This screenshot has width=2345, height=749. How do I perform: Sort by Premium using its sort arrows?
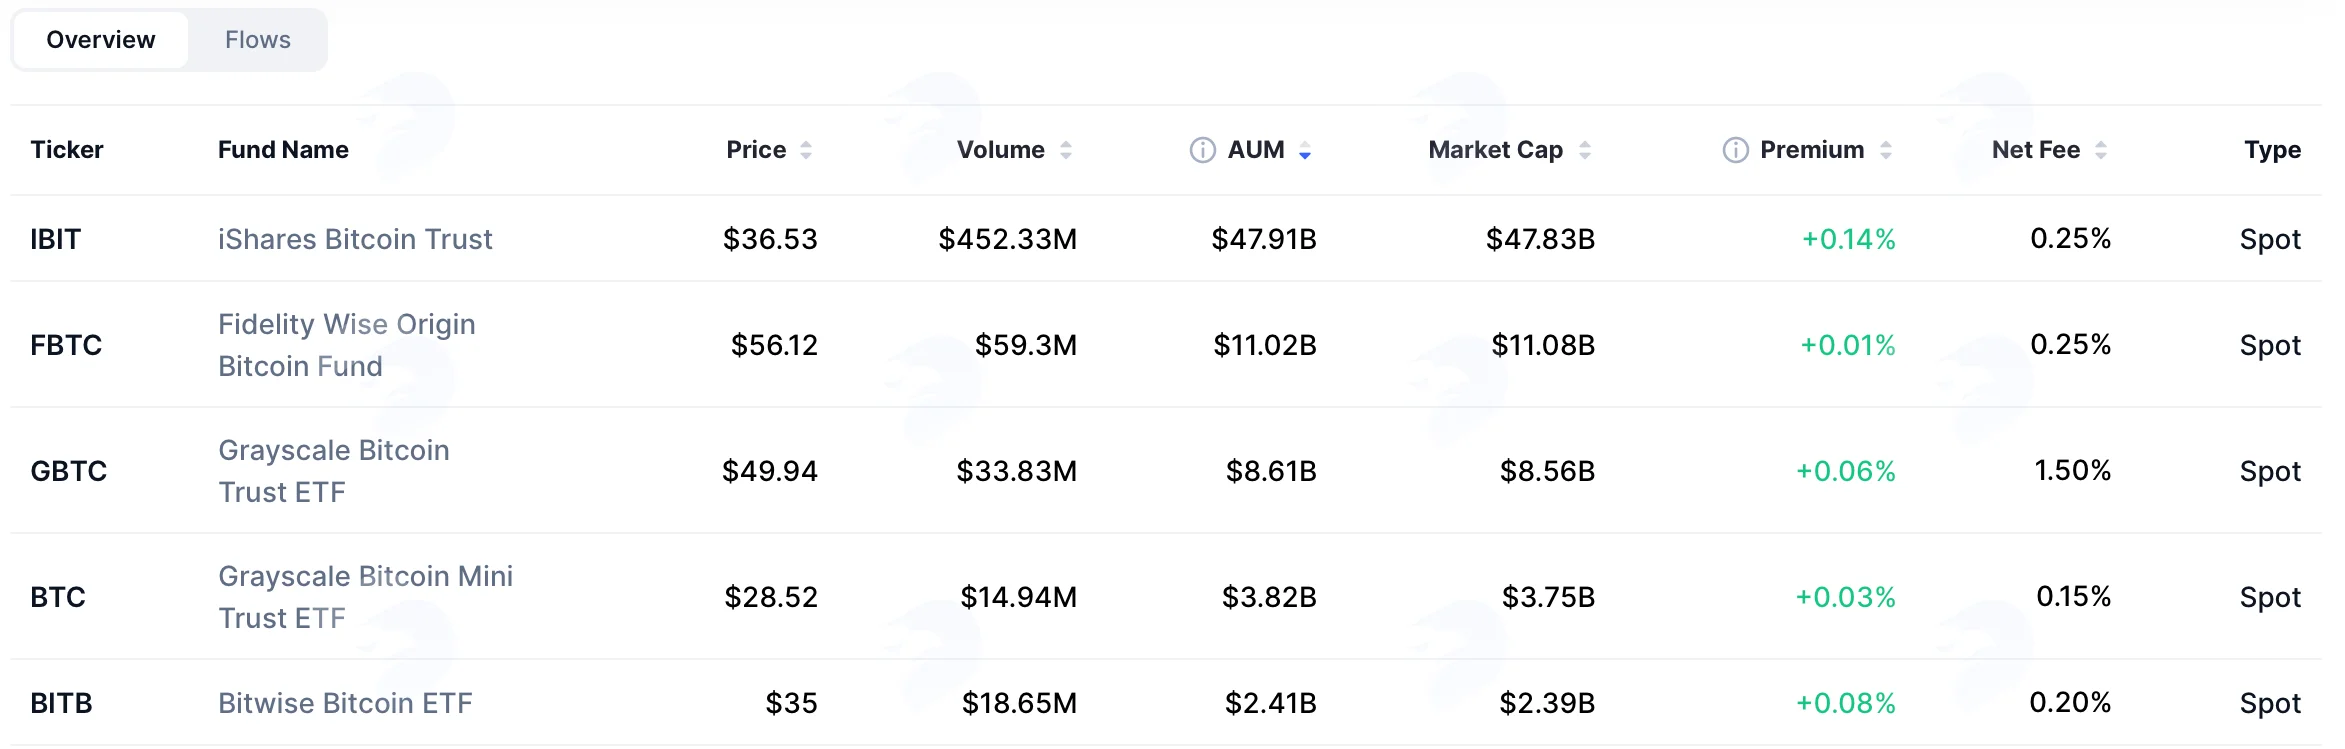point(1886,150)
